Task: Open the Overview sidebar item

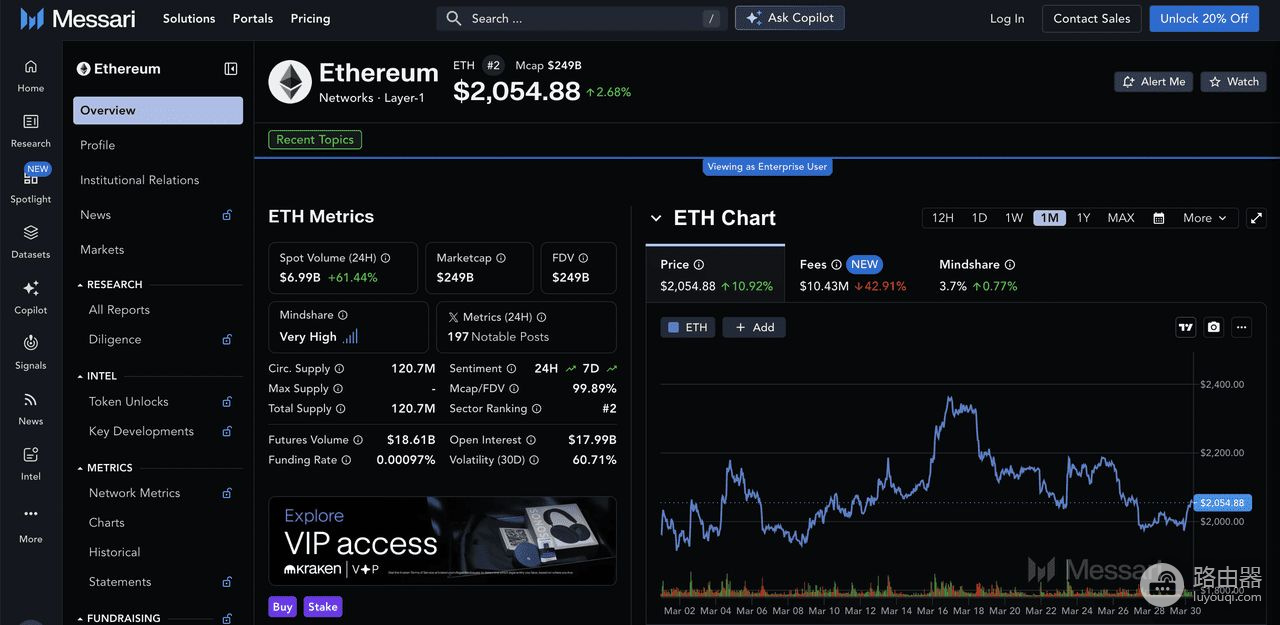Action: (158, 110)
